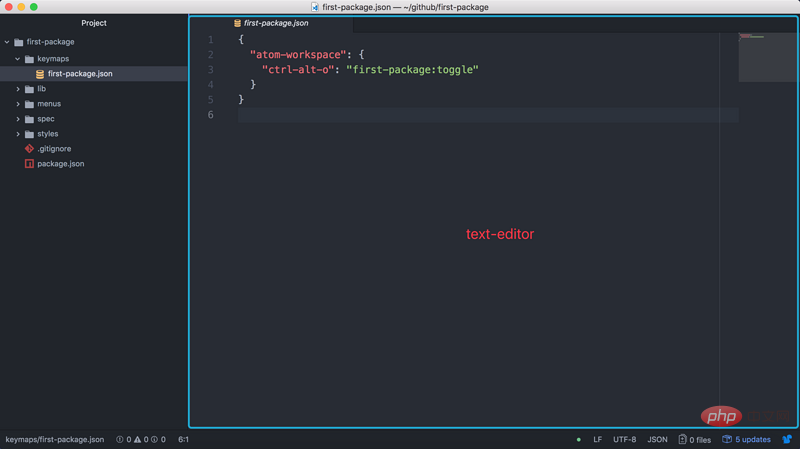
Task: Click the package.json file icon
Action: [29, 164]
